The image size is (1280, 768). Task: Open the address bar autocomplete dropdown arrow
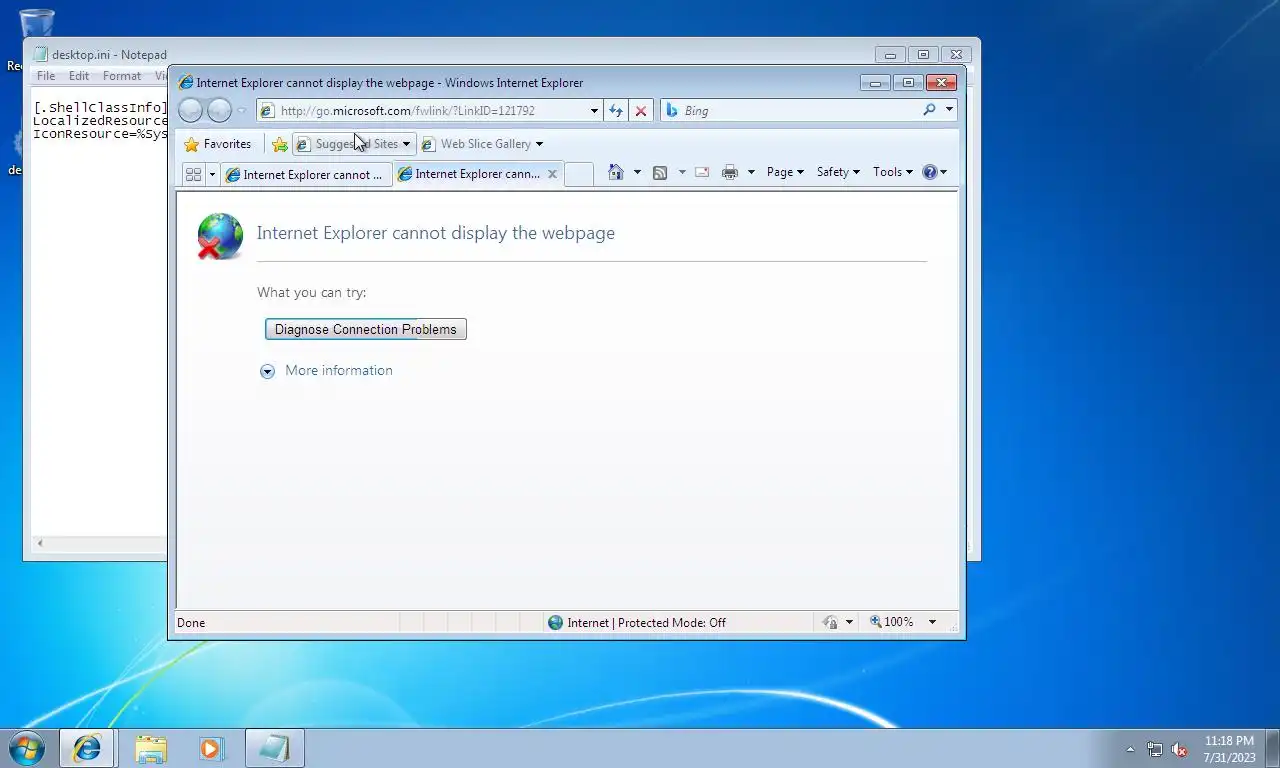pos(594,111)
